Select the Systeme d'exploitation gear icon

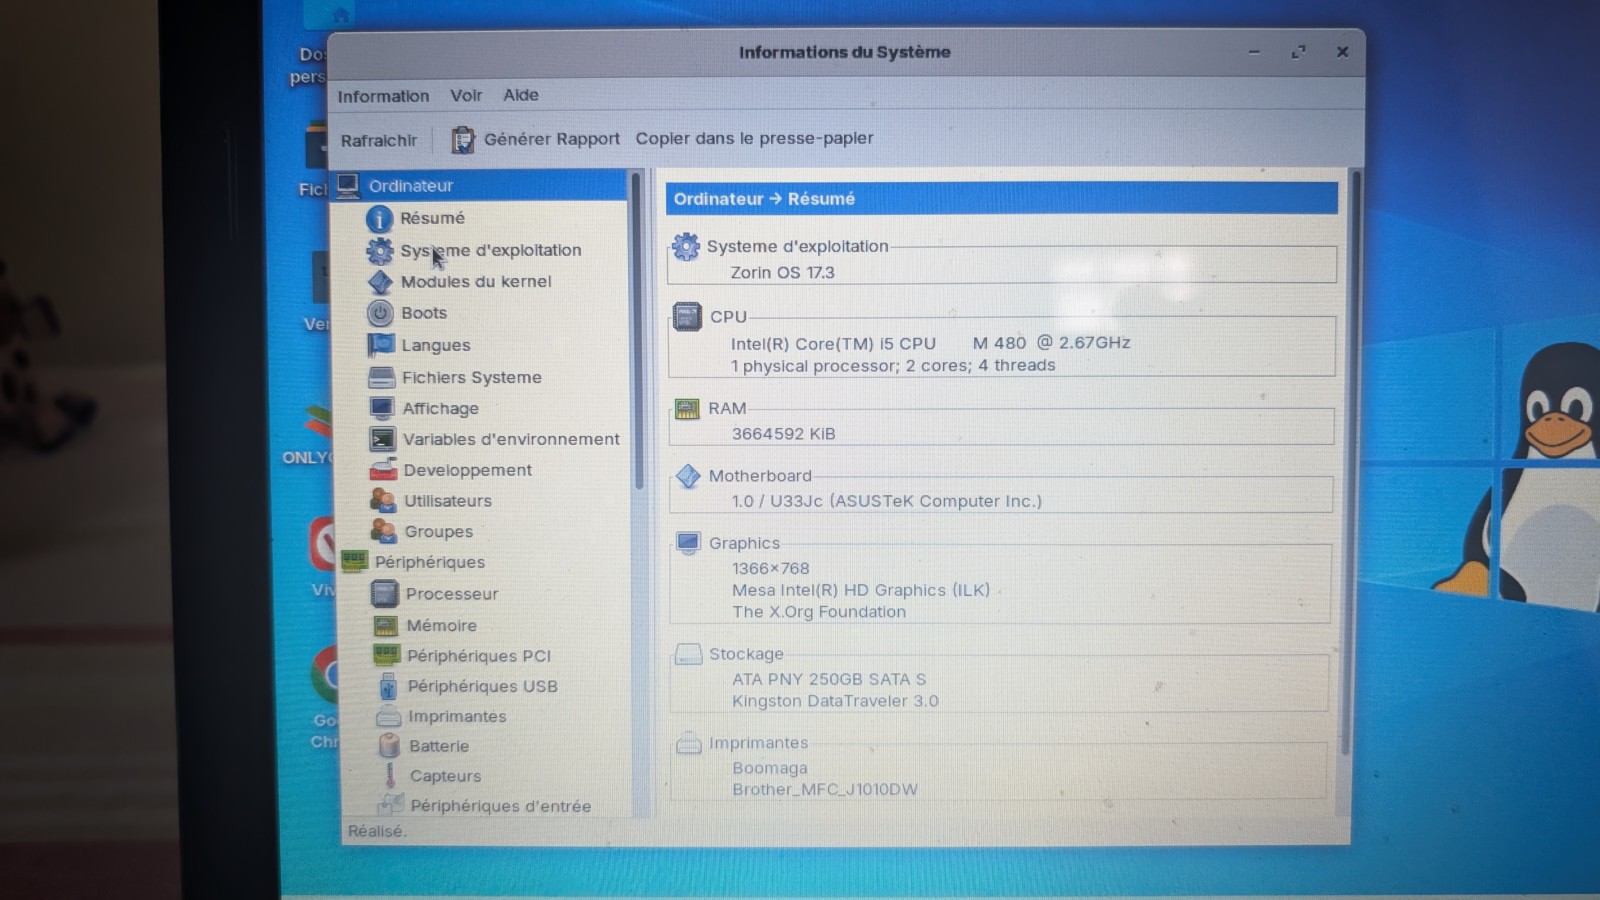click(x=379, y=250)
